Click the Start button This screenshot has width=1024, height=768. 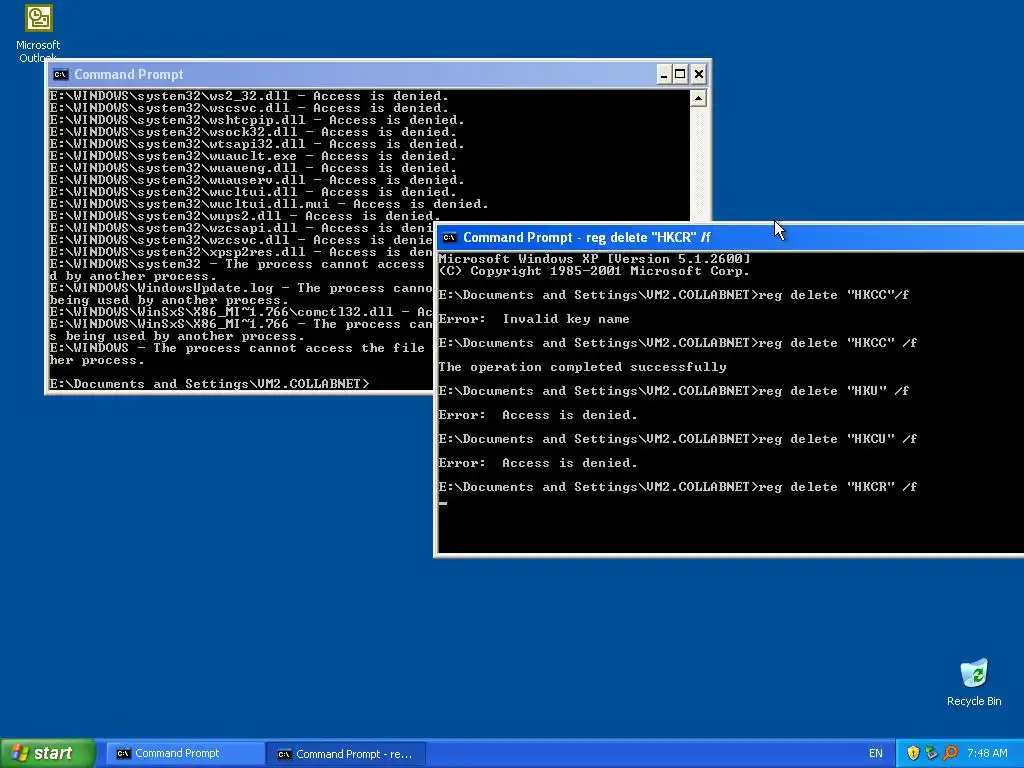click(47, 753)
